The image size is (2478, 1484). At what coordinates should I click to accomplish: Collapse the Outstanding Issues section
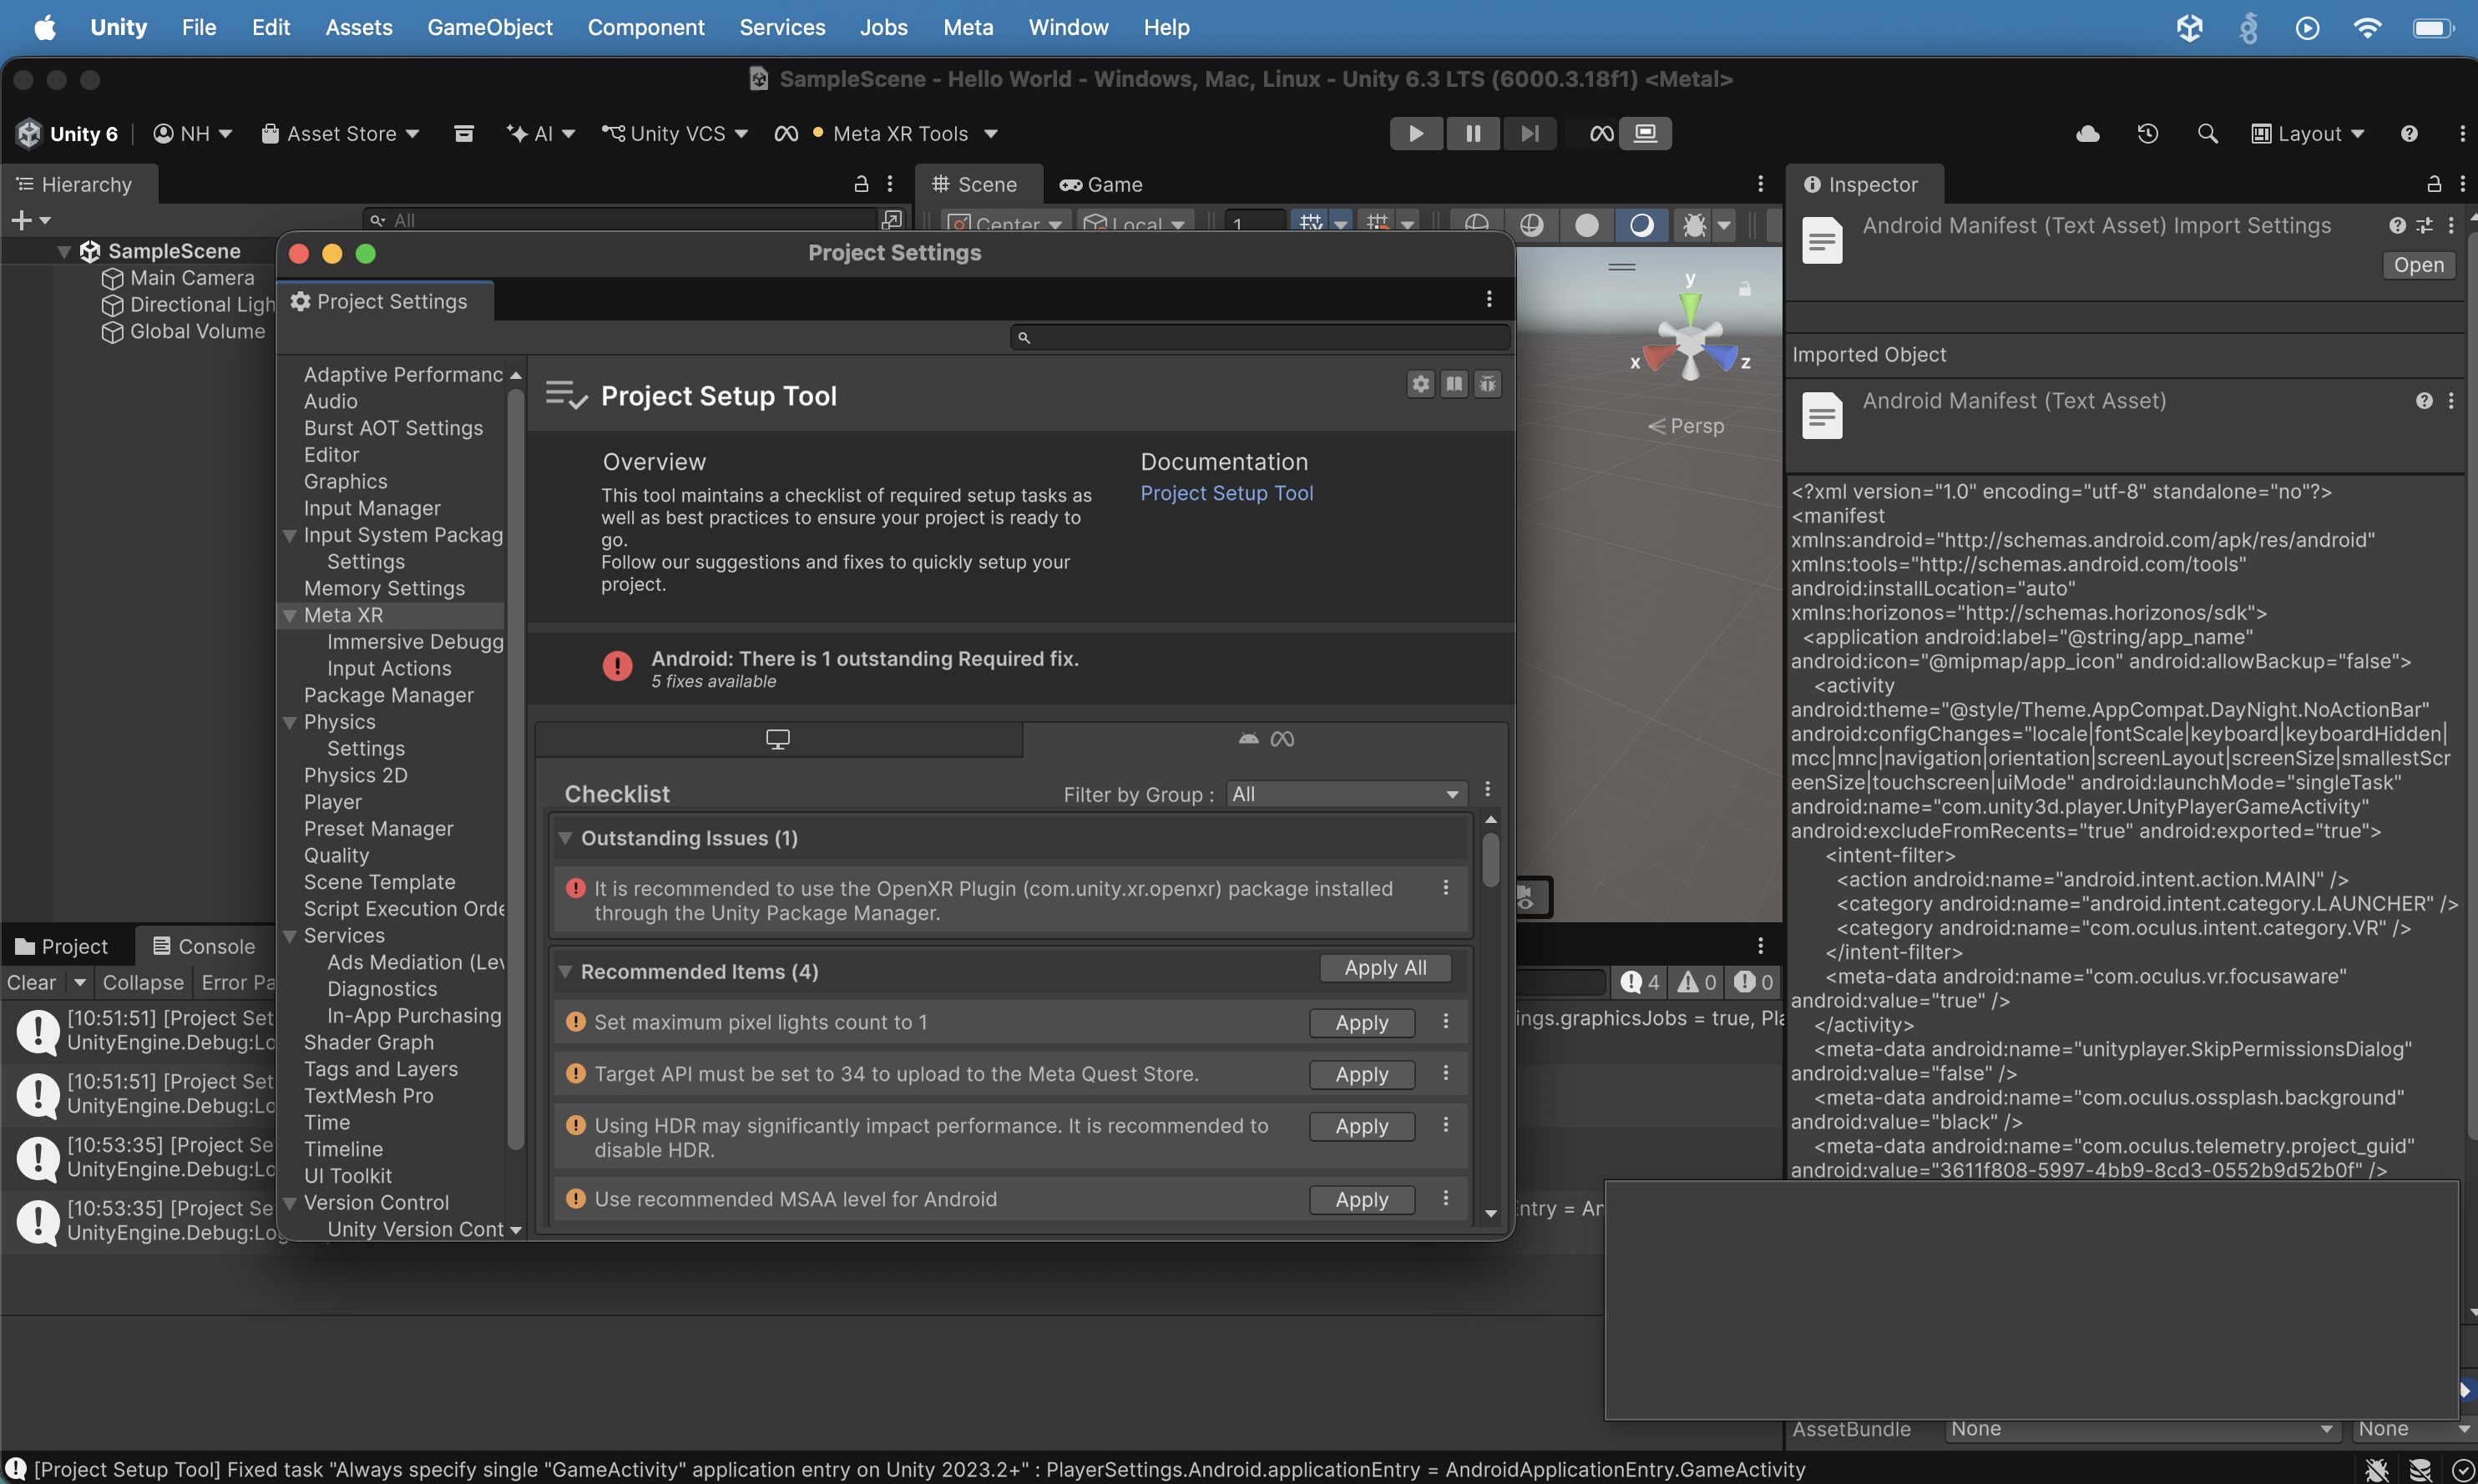[565, 838]
